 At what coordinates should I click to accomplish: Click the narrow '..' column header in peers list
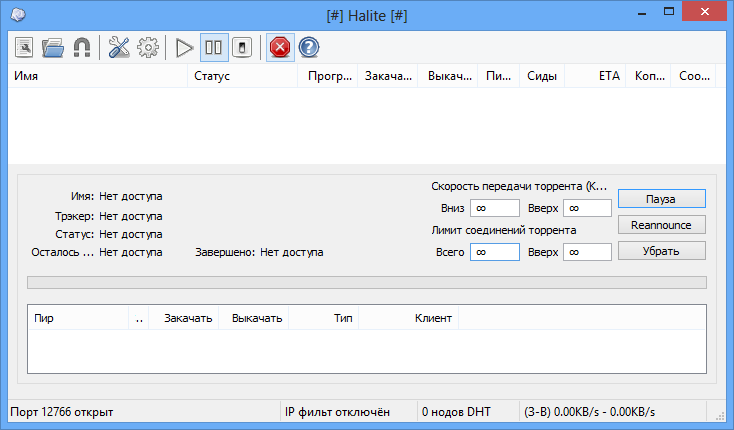pyautogui.click(x=139, y=318)
